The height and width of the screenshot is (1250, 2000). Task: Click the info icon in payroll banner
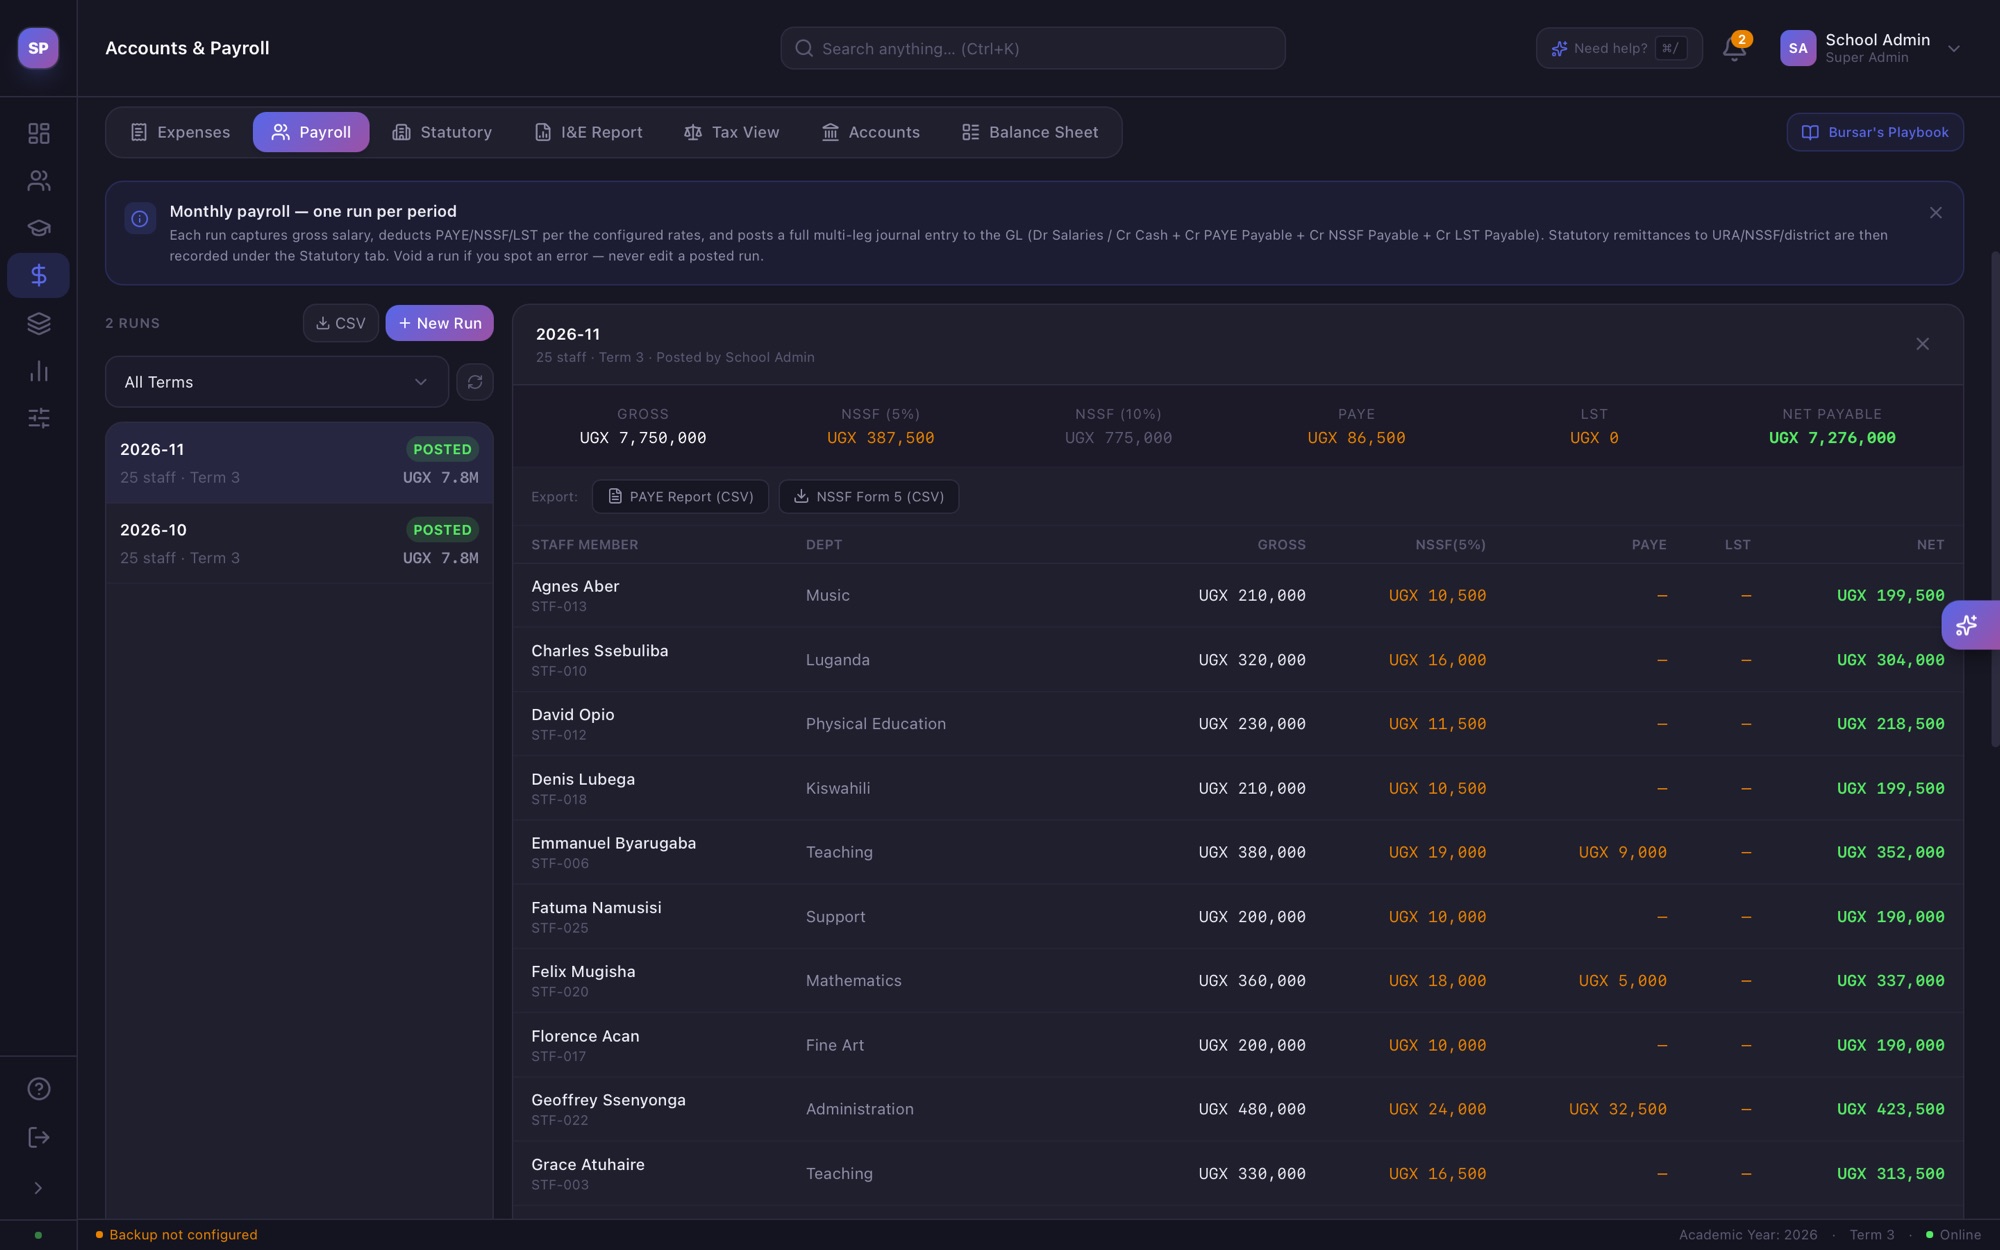tap(140, 219)
